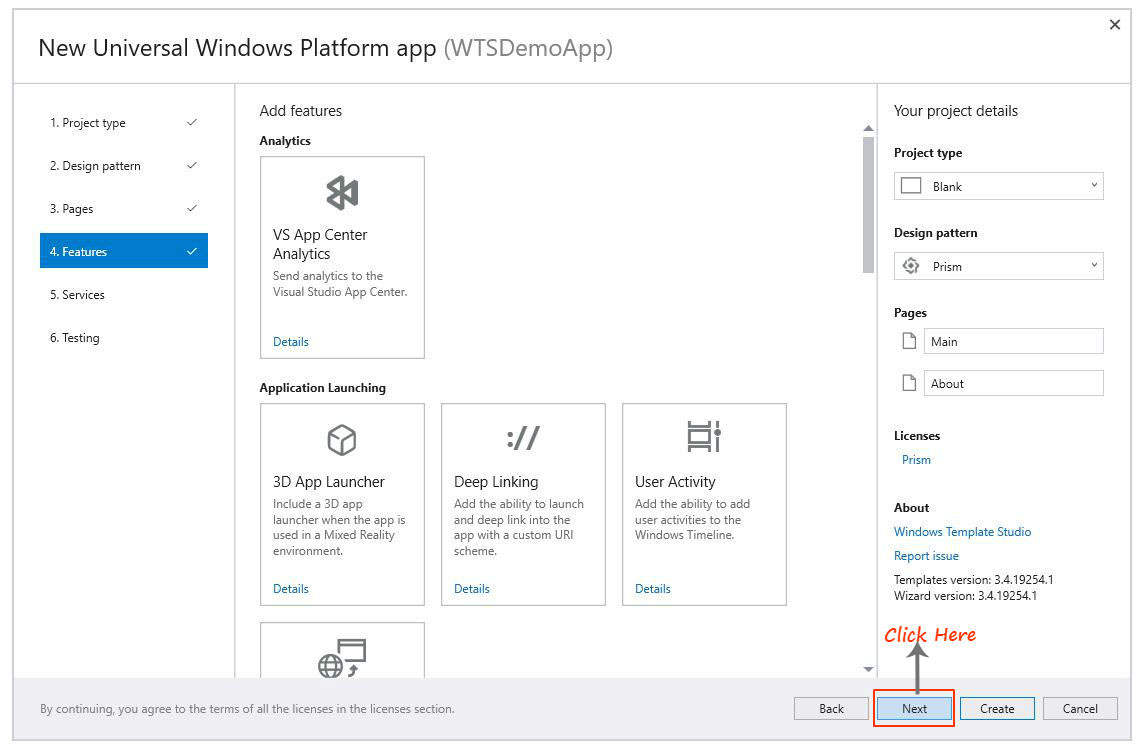Select the 3D App Launcher card title
1146x753 pixels.
328,482
